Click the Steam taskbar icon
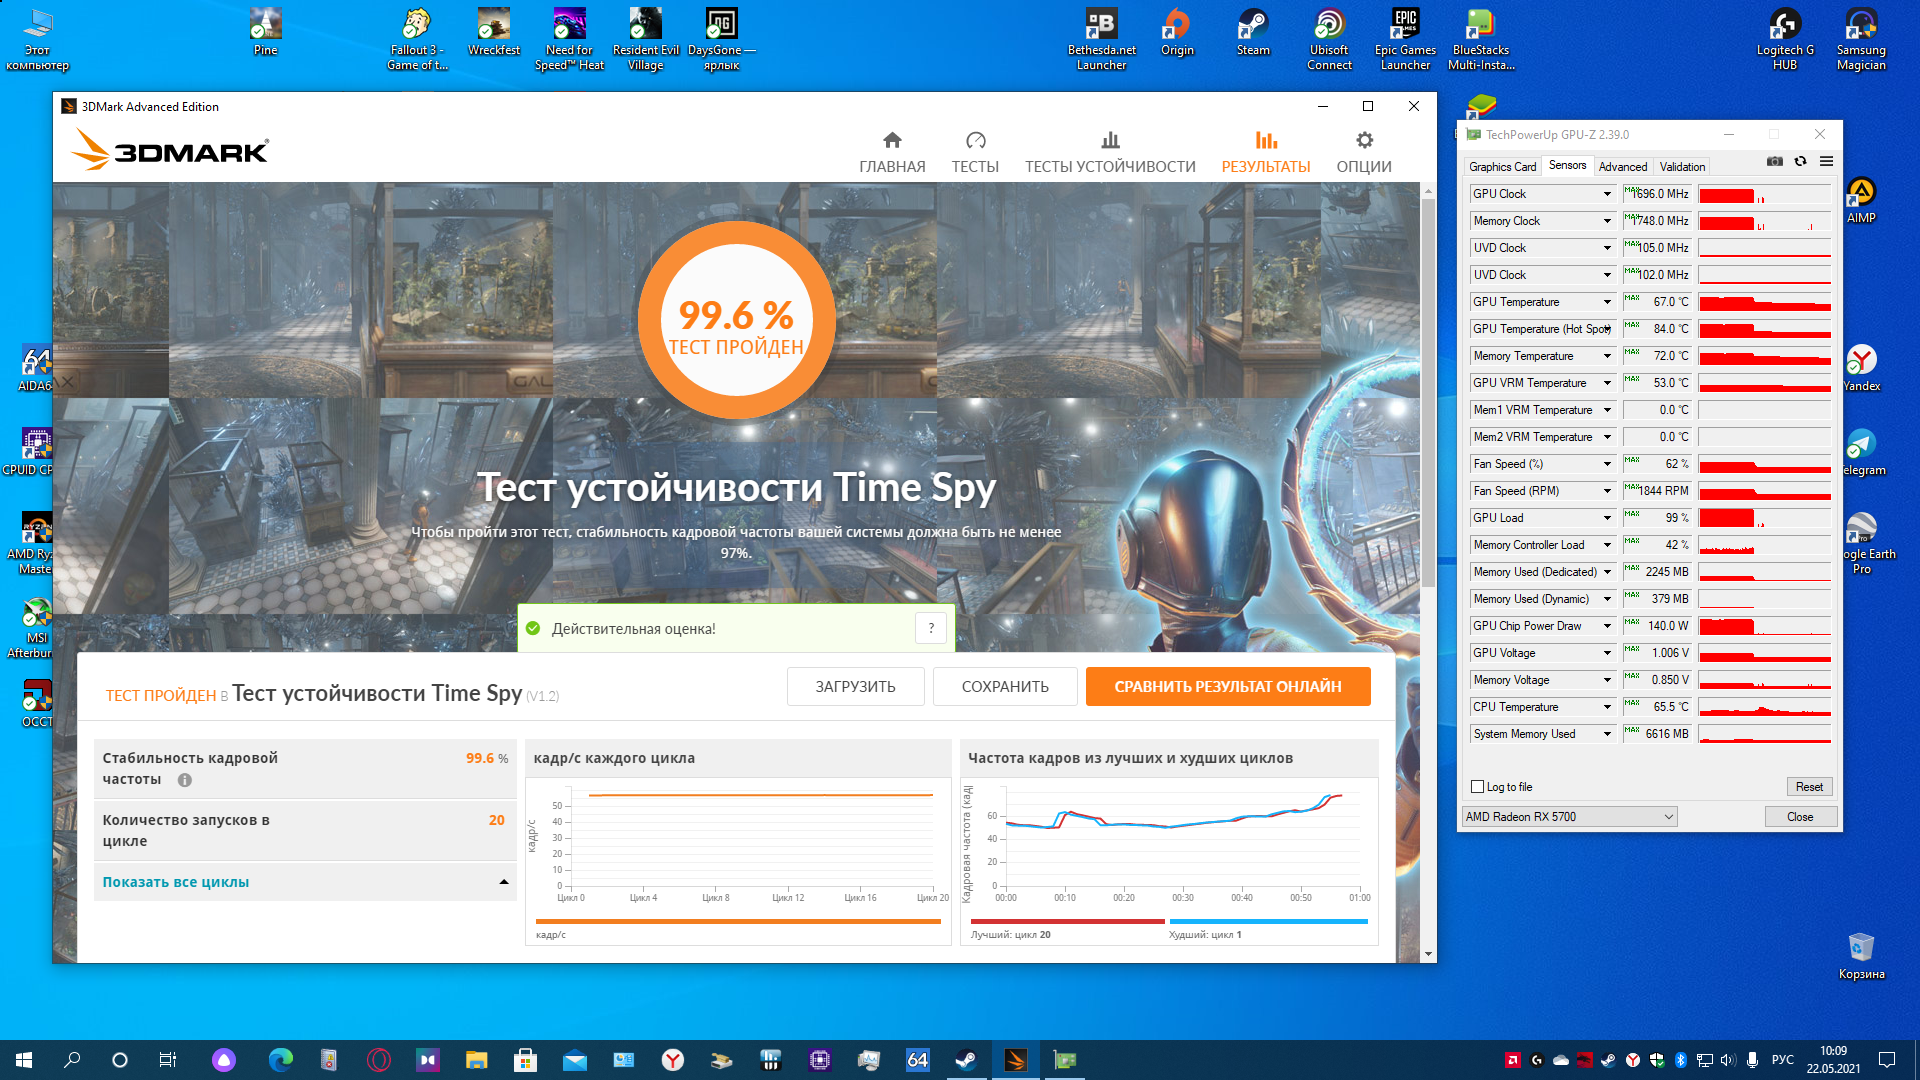Viewport: 1920px width, 1080px height. [966, 1060]
